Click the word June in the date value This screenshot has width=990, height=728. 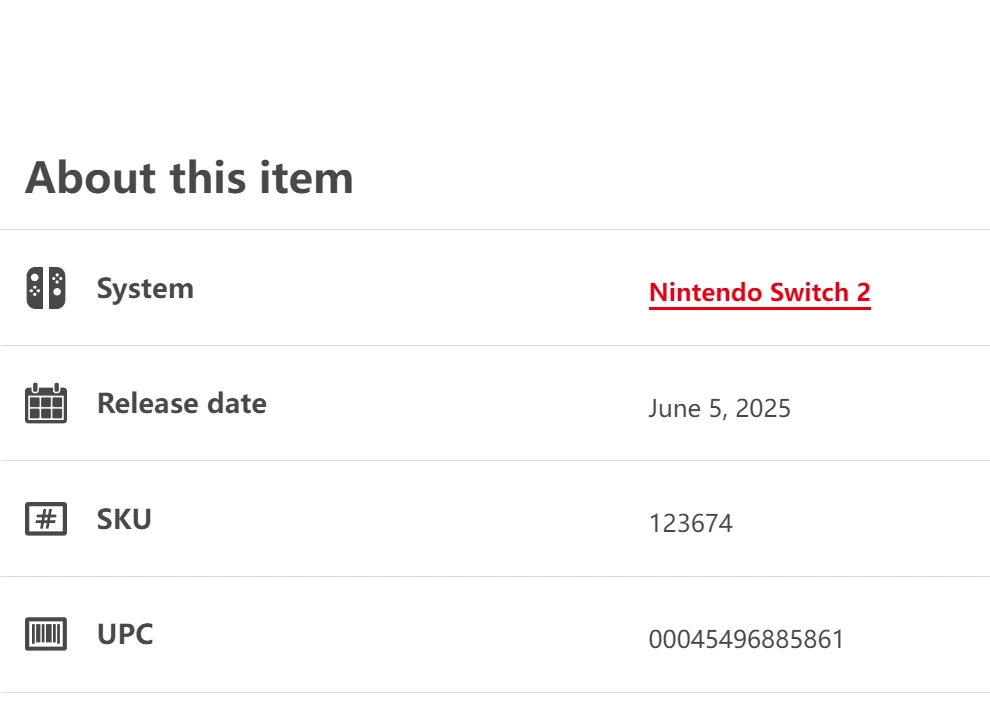point(674,409)
